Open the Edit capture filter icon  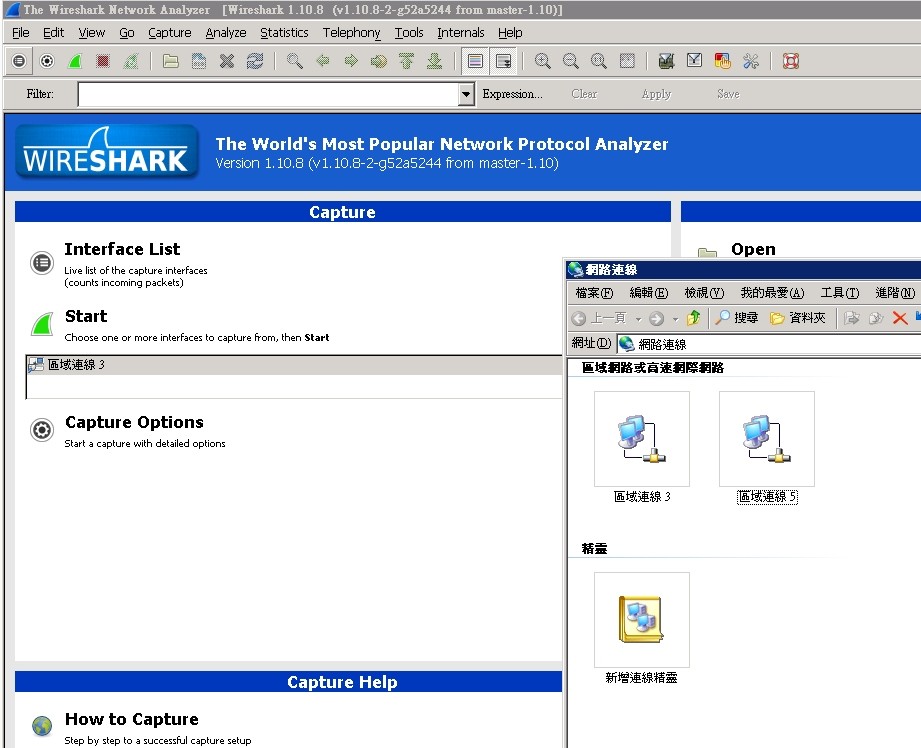pyautogui.click(x=666, y=61)
